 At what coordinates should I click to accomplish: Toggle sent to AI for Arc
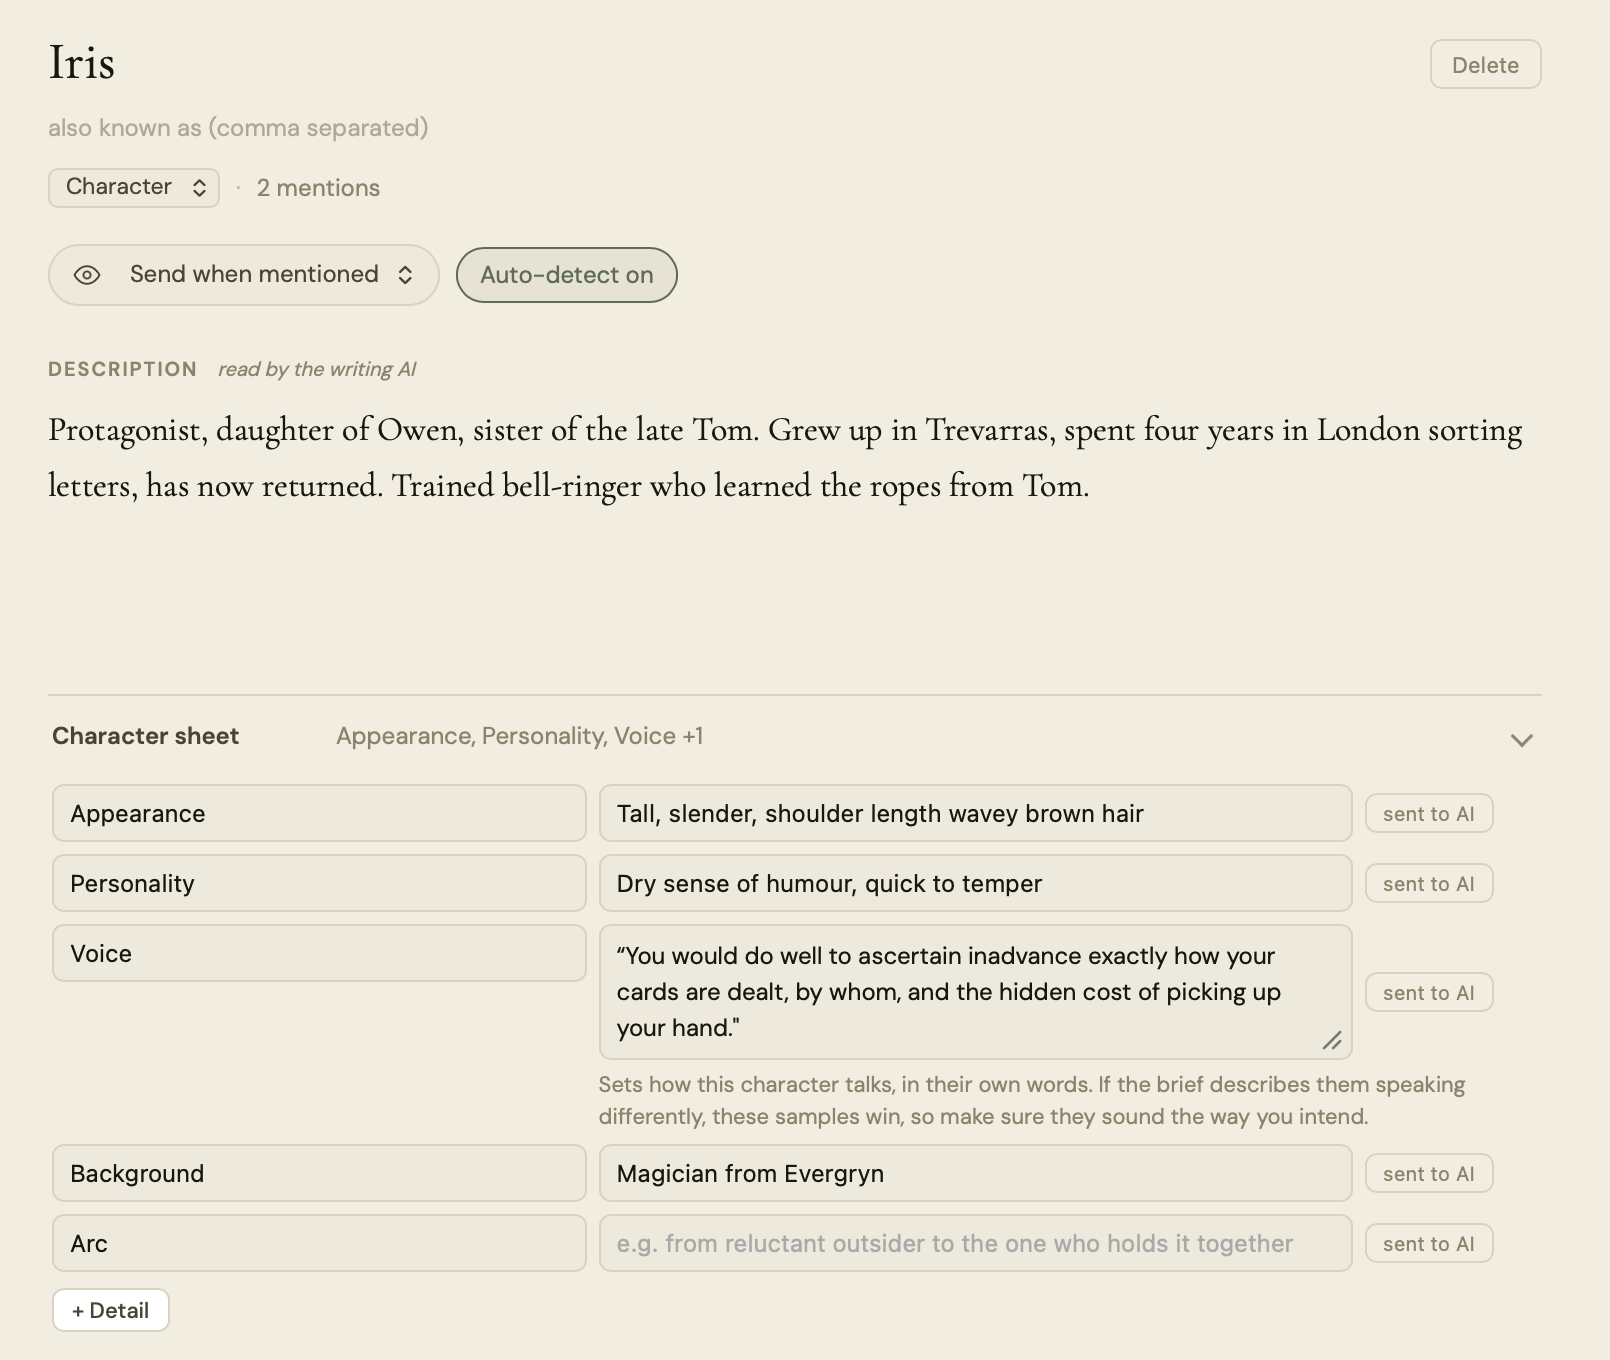[1429, 1244]
